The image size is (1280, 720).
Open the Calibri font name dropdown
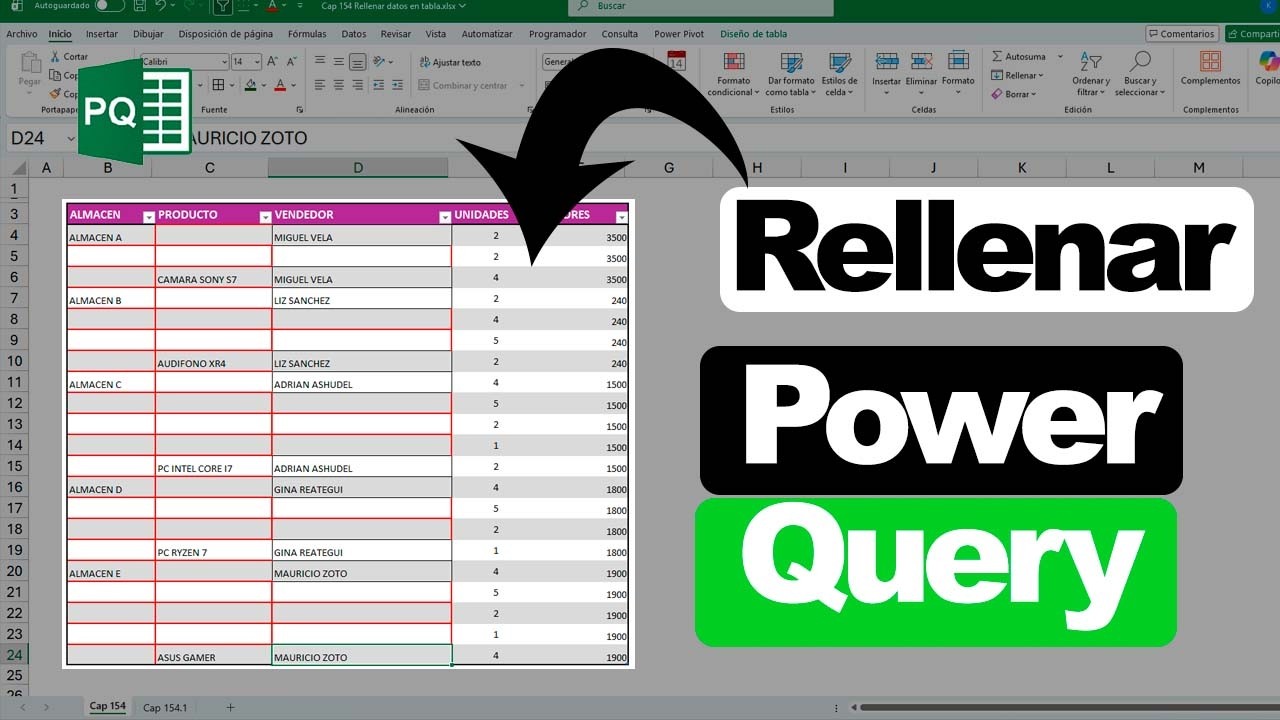224,62
